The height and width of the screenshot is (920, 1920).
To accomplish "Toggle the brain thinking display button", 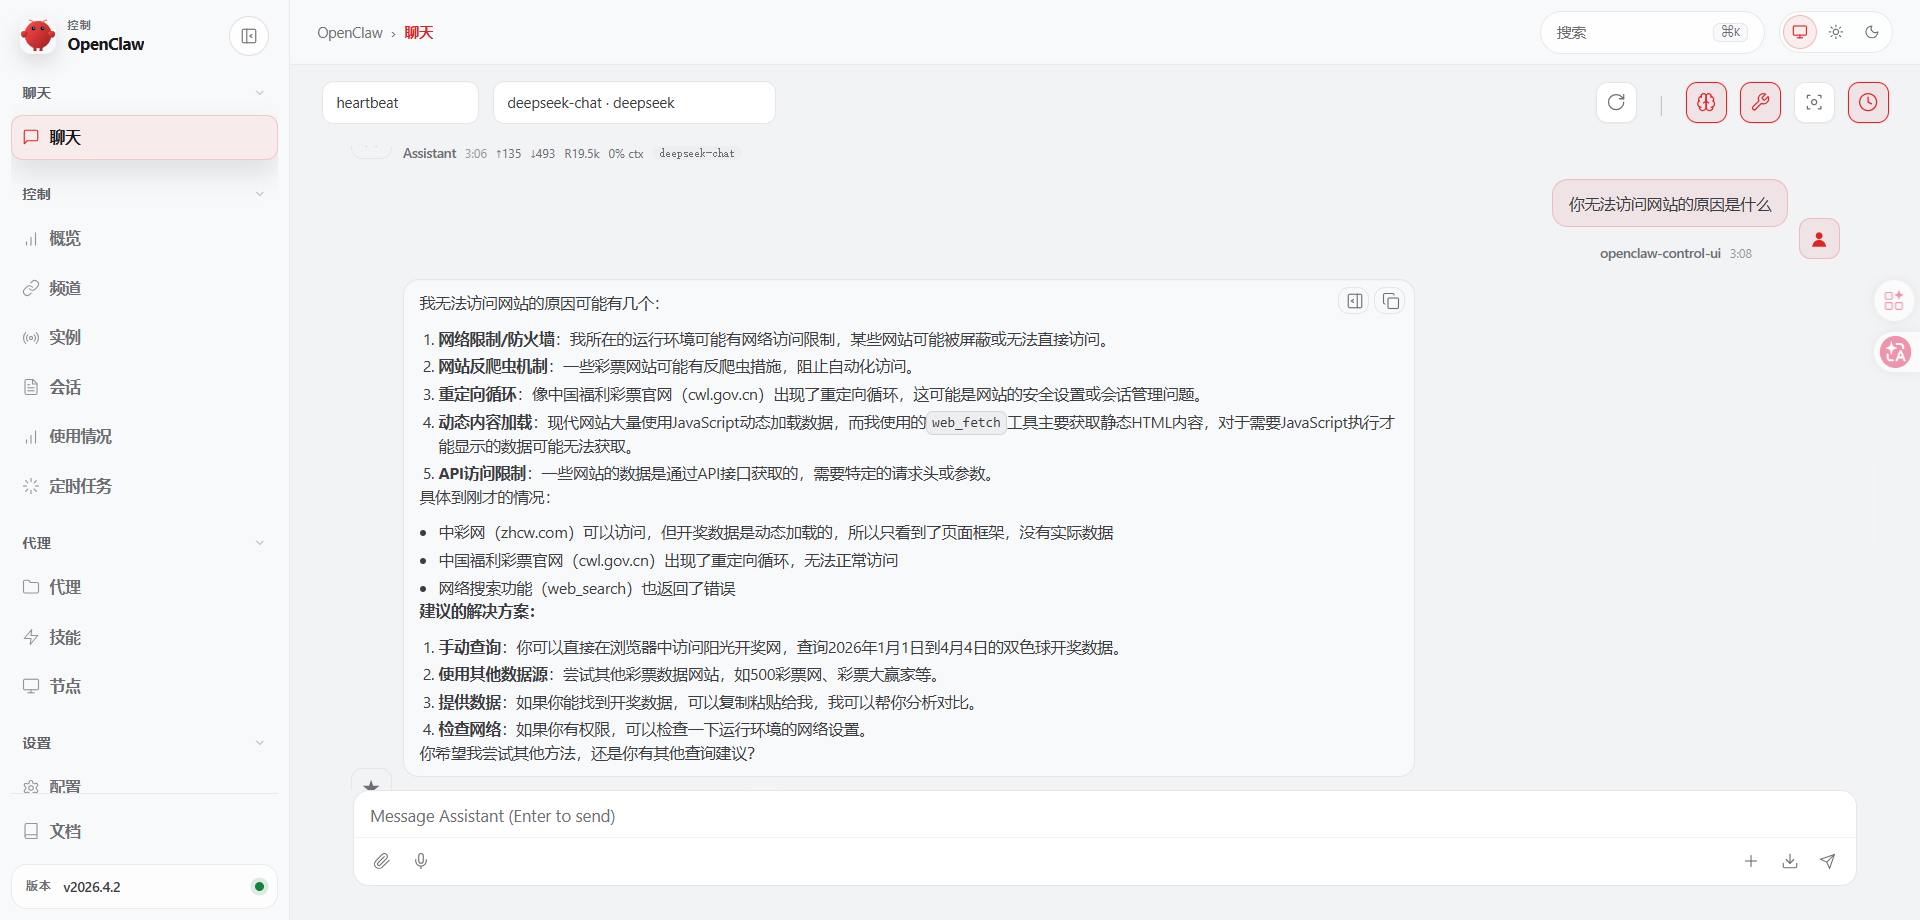I will tap(1706, 103).
